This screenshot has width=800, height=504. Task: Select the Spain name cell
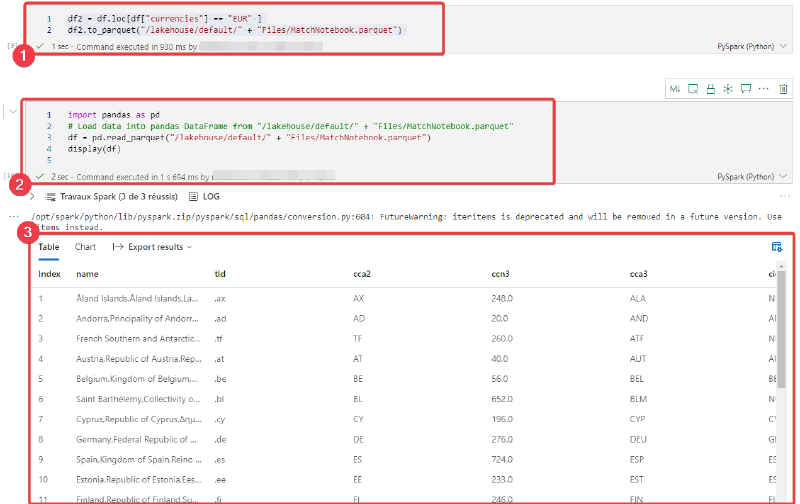click(138, 459)
